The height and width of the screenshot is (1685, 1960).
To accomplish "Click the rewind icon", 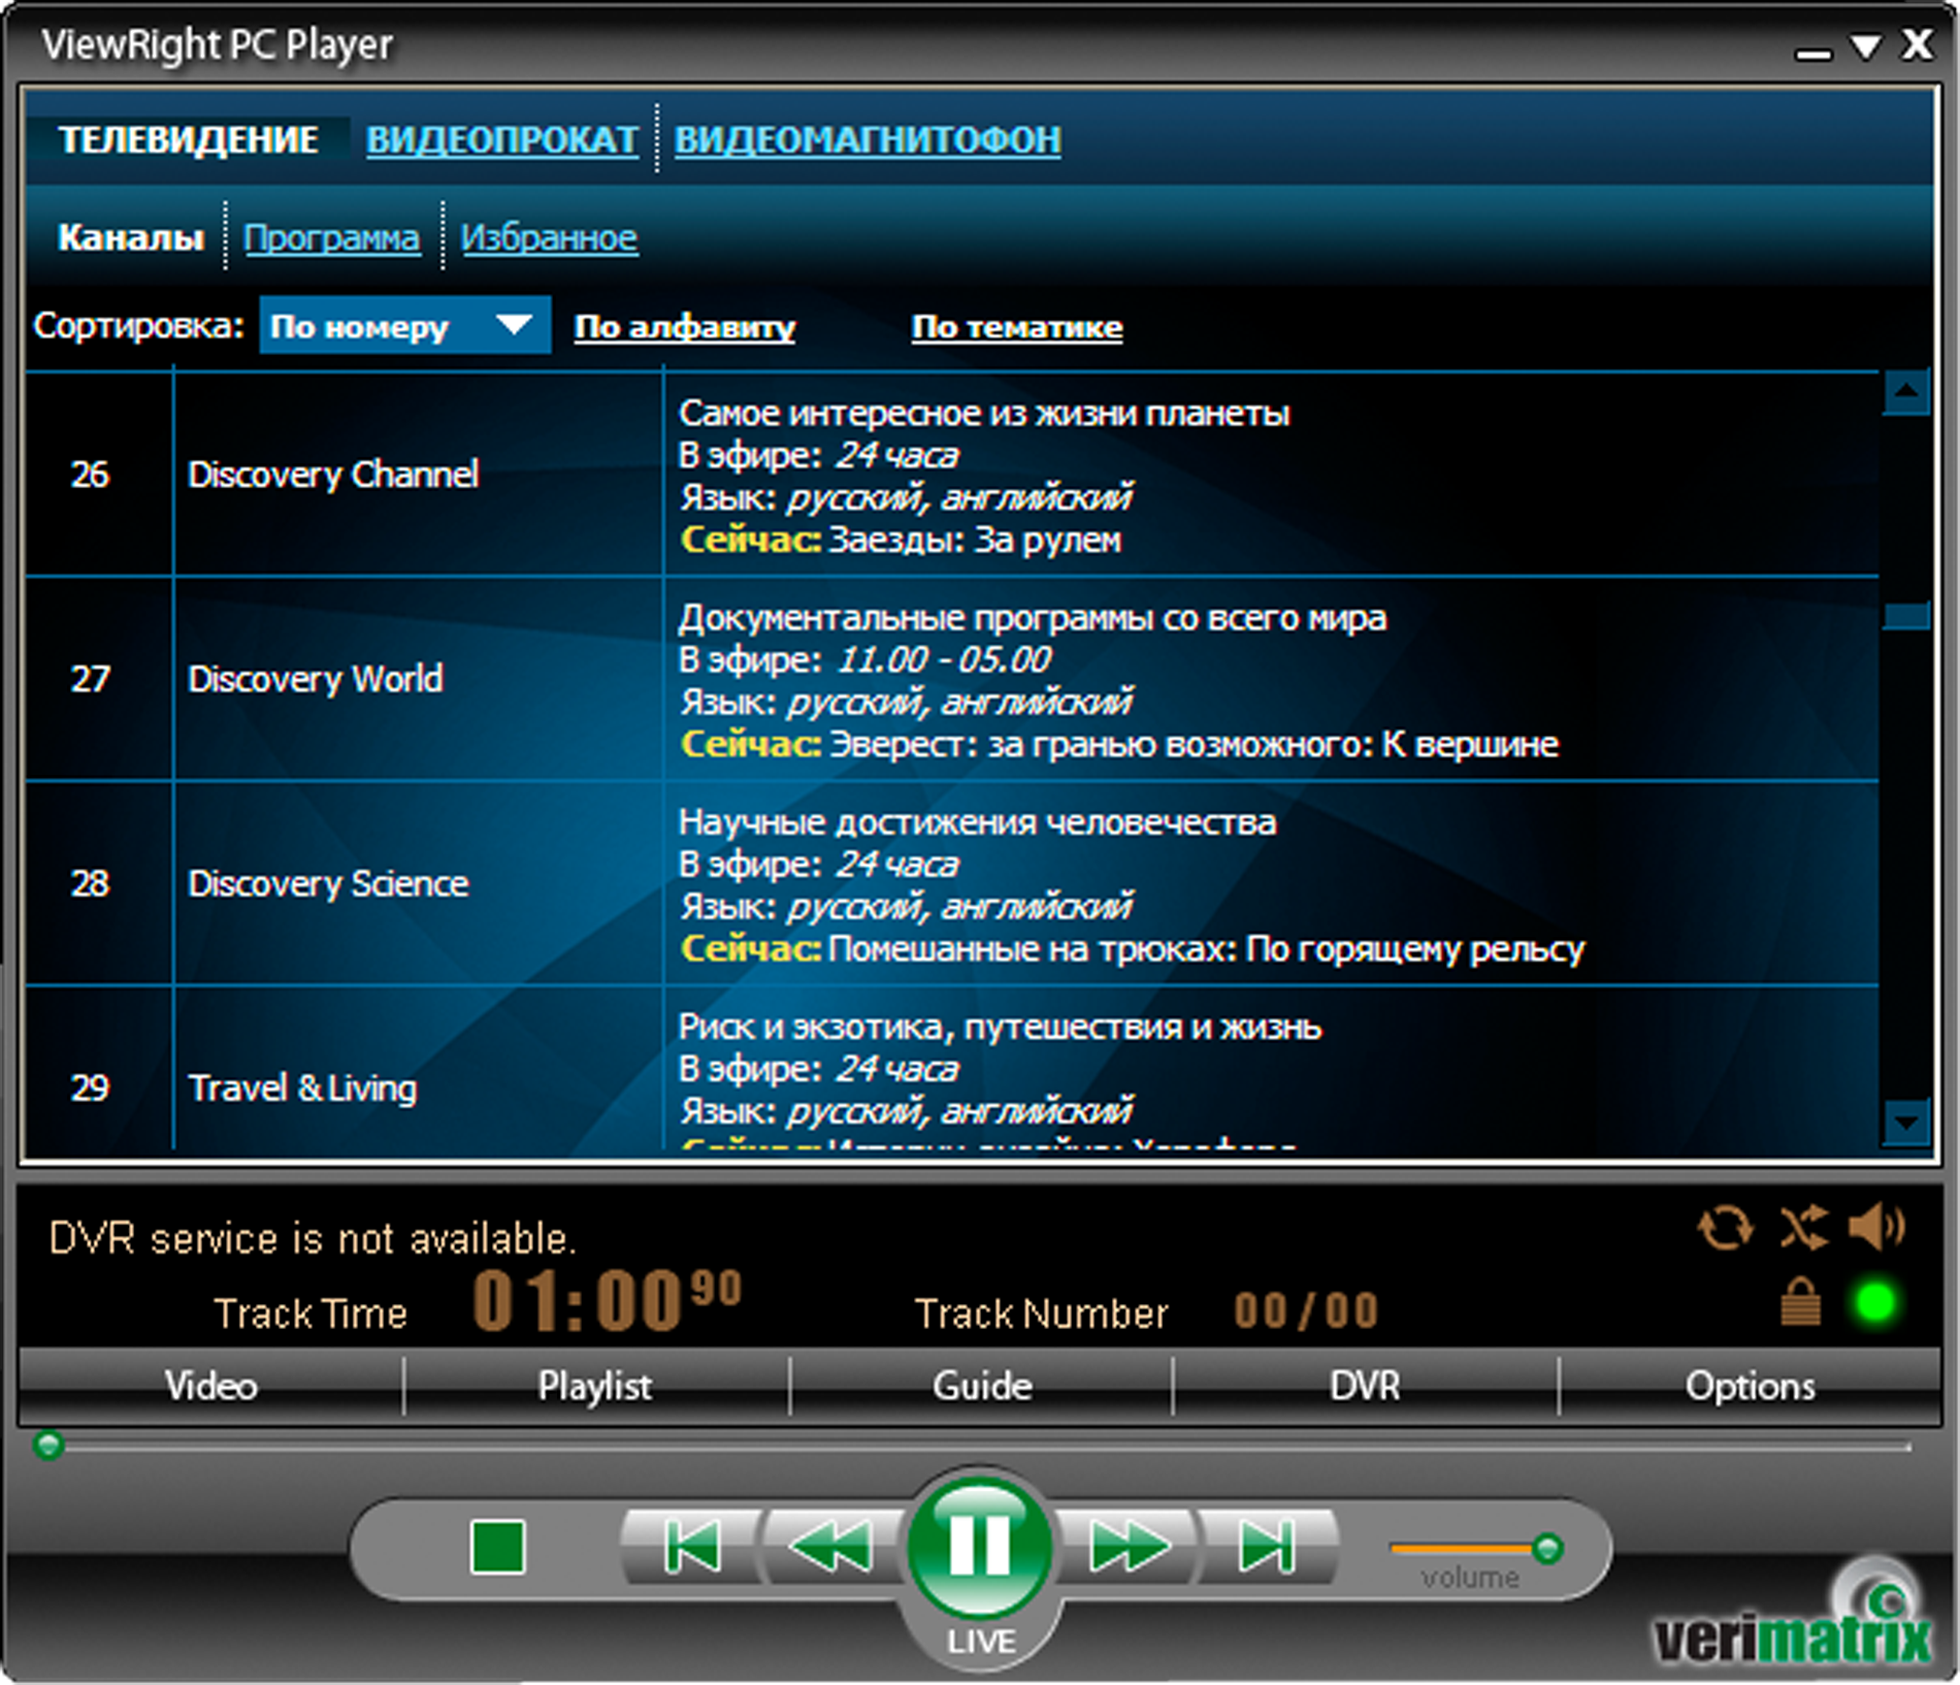I will 832,1547.
